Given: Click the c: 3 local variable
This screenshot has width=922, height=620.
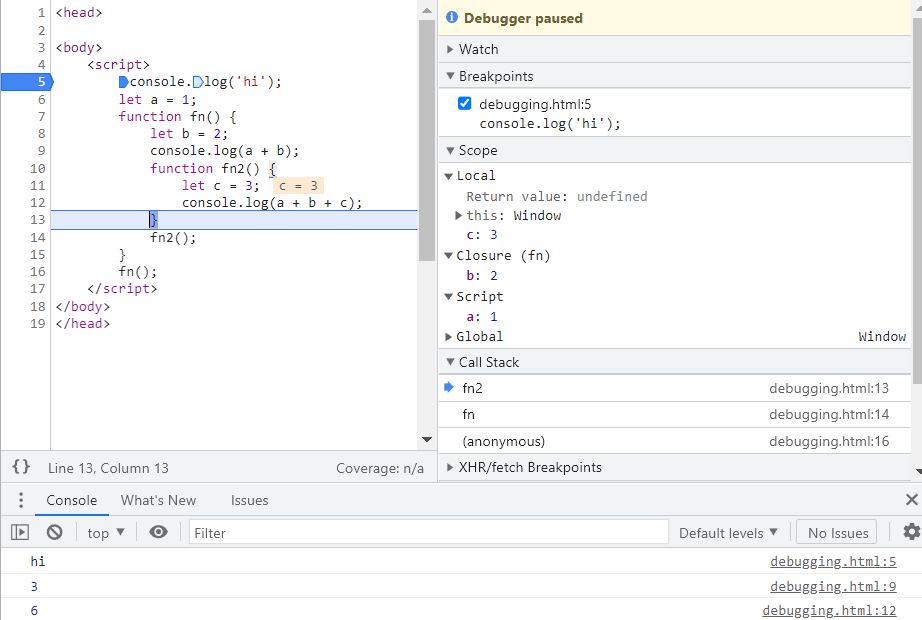Looking at the screenshot, I should point(482,235).
